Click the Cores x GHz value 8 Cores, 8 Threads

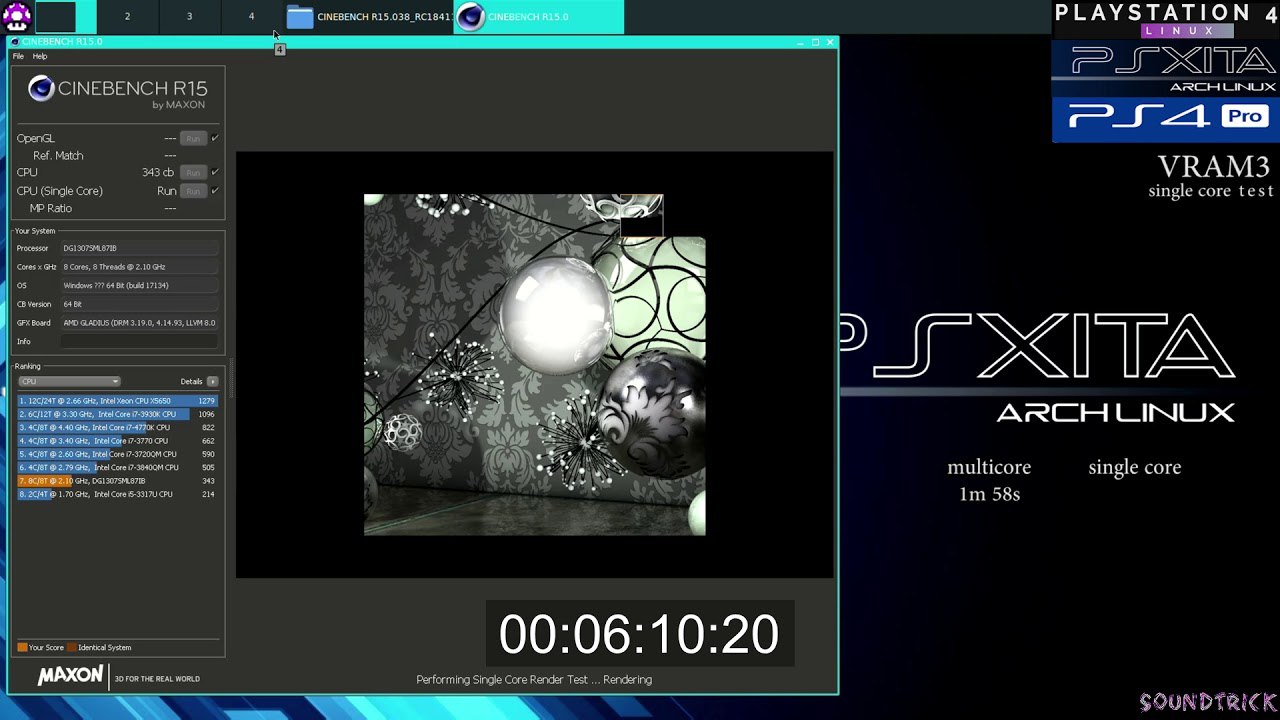[x=139, y=267]
